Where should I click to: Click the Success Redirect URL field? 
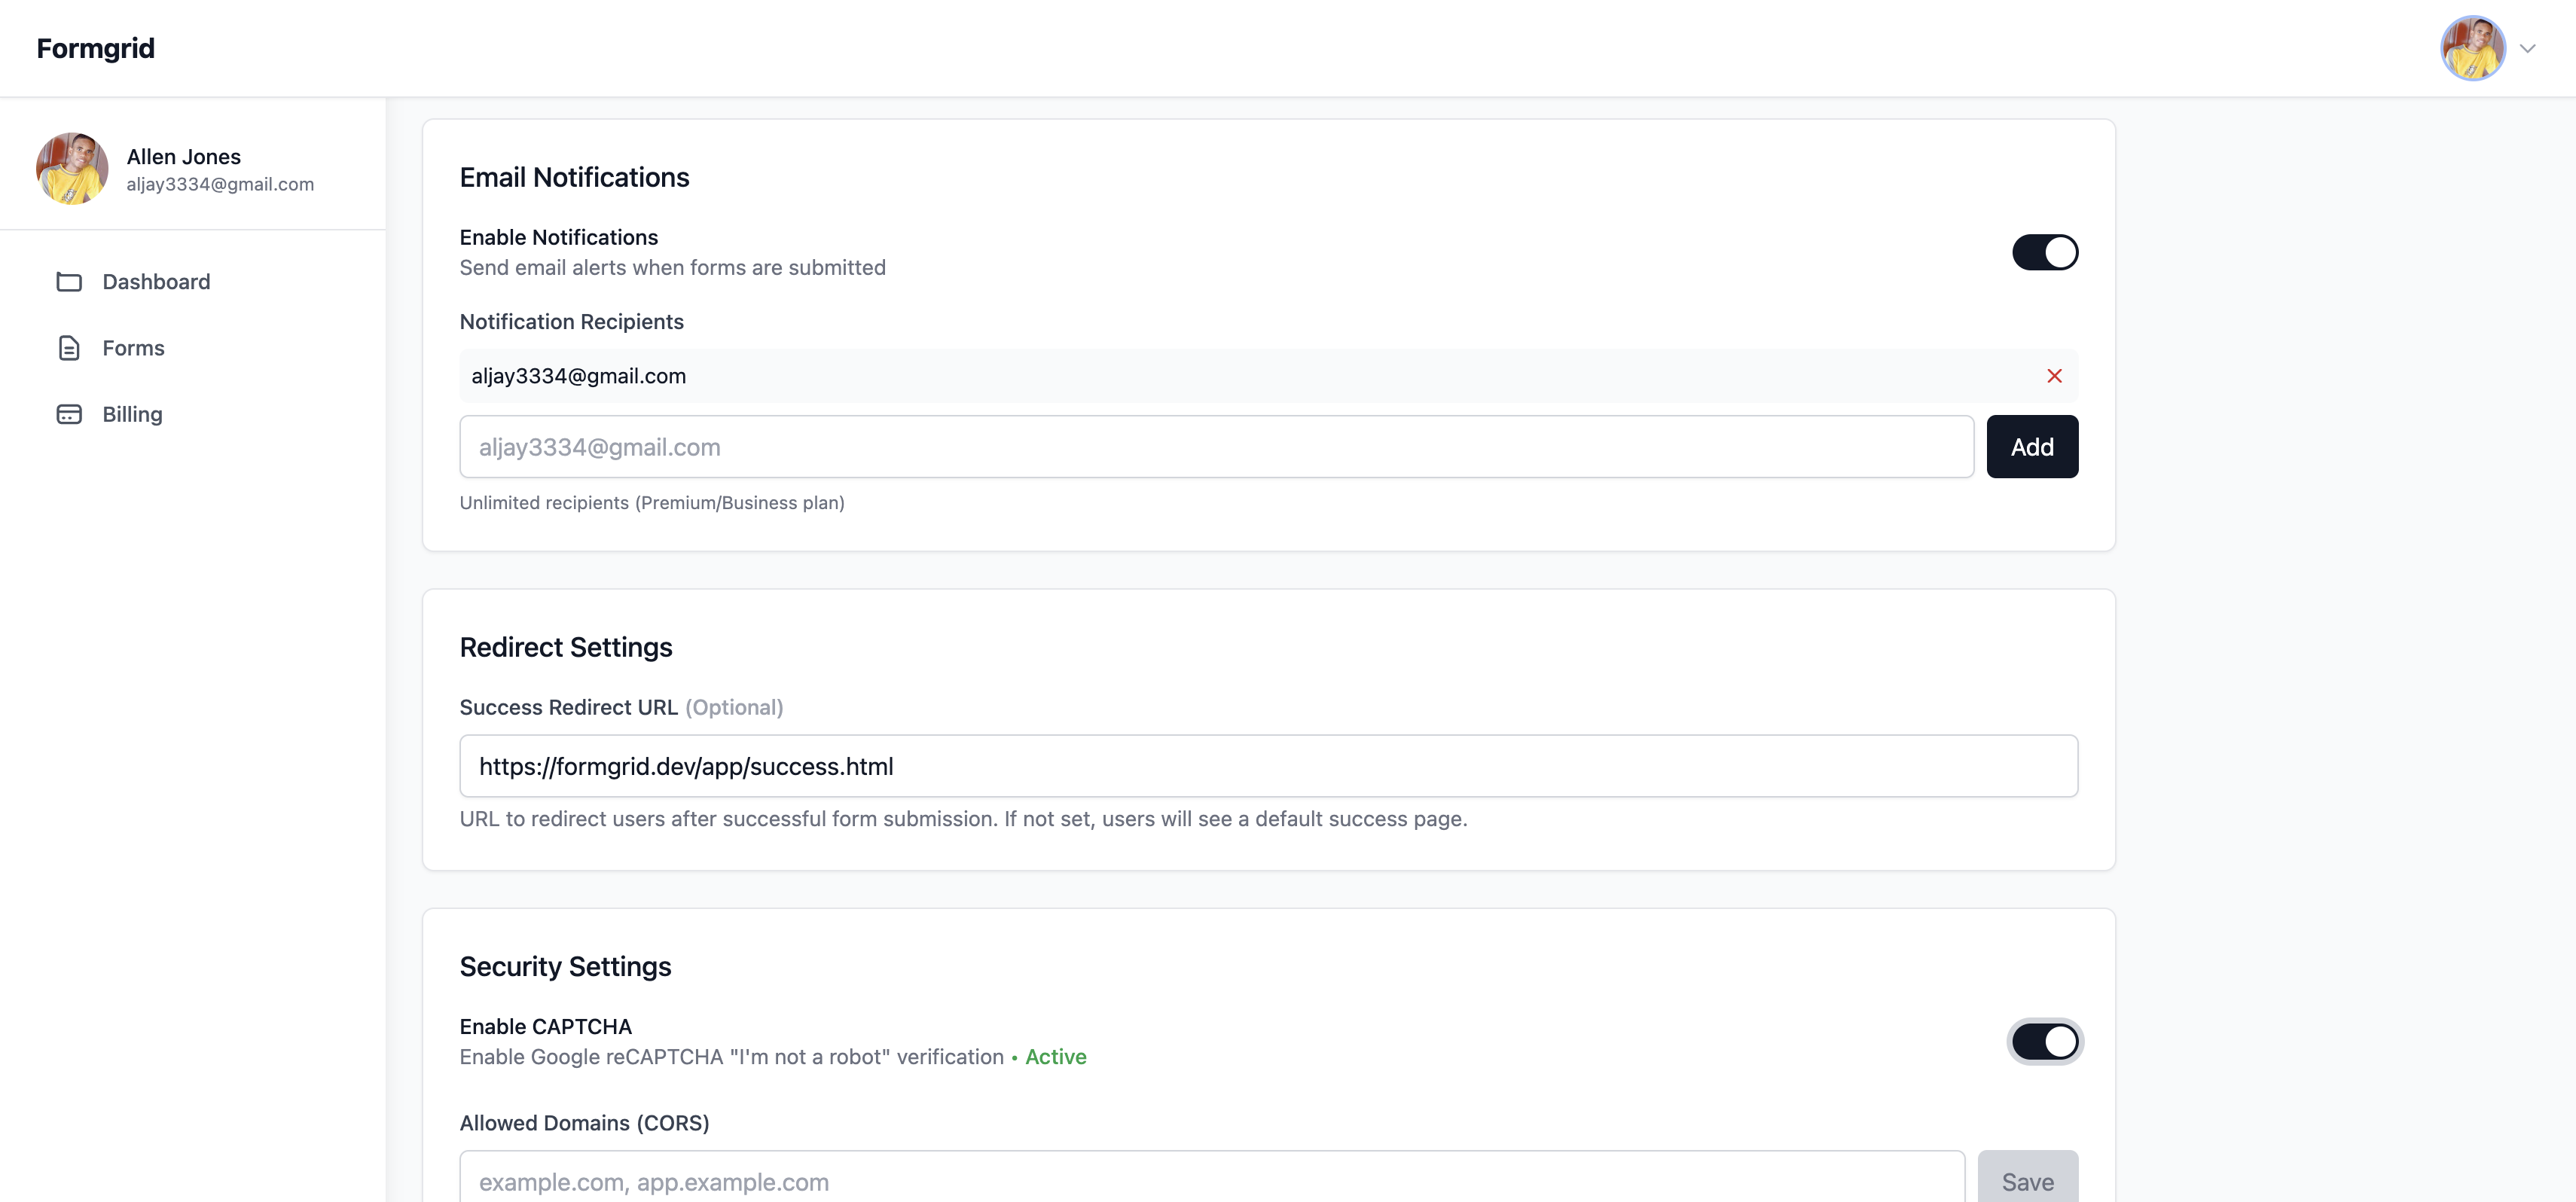click(x=1268, y=766)
